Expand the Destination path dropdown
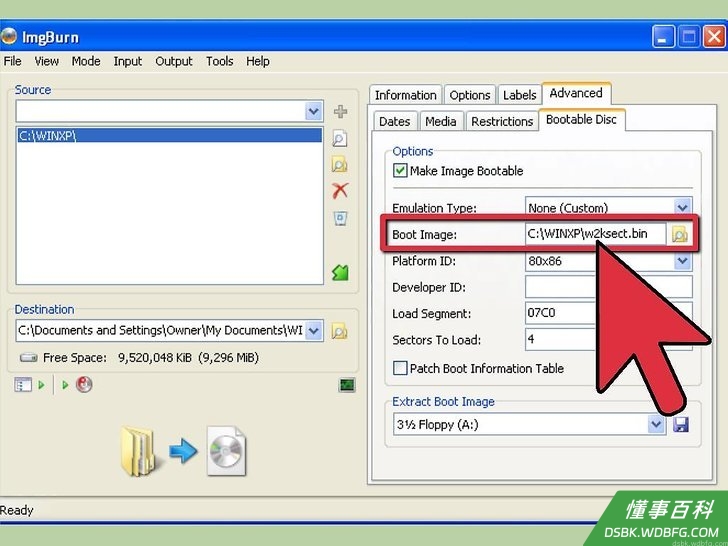This screenshot has height=546, width=728. click(314, 331)
